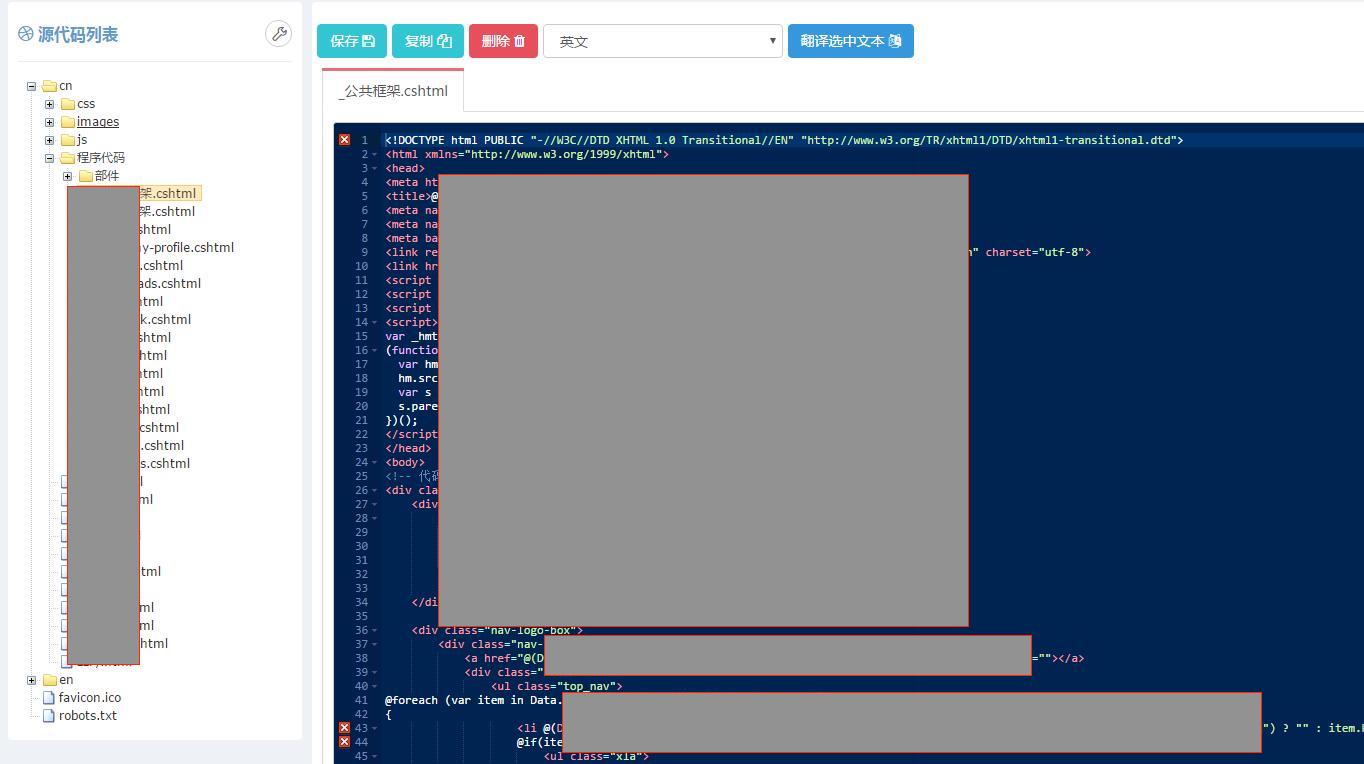This screenshot has height=764, width=1364.
Task: Click the DOCTYPE declaration on line 1
Action: [784, 140]
